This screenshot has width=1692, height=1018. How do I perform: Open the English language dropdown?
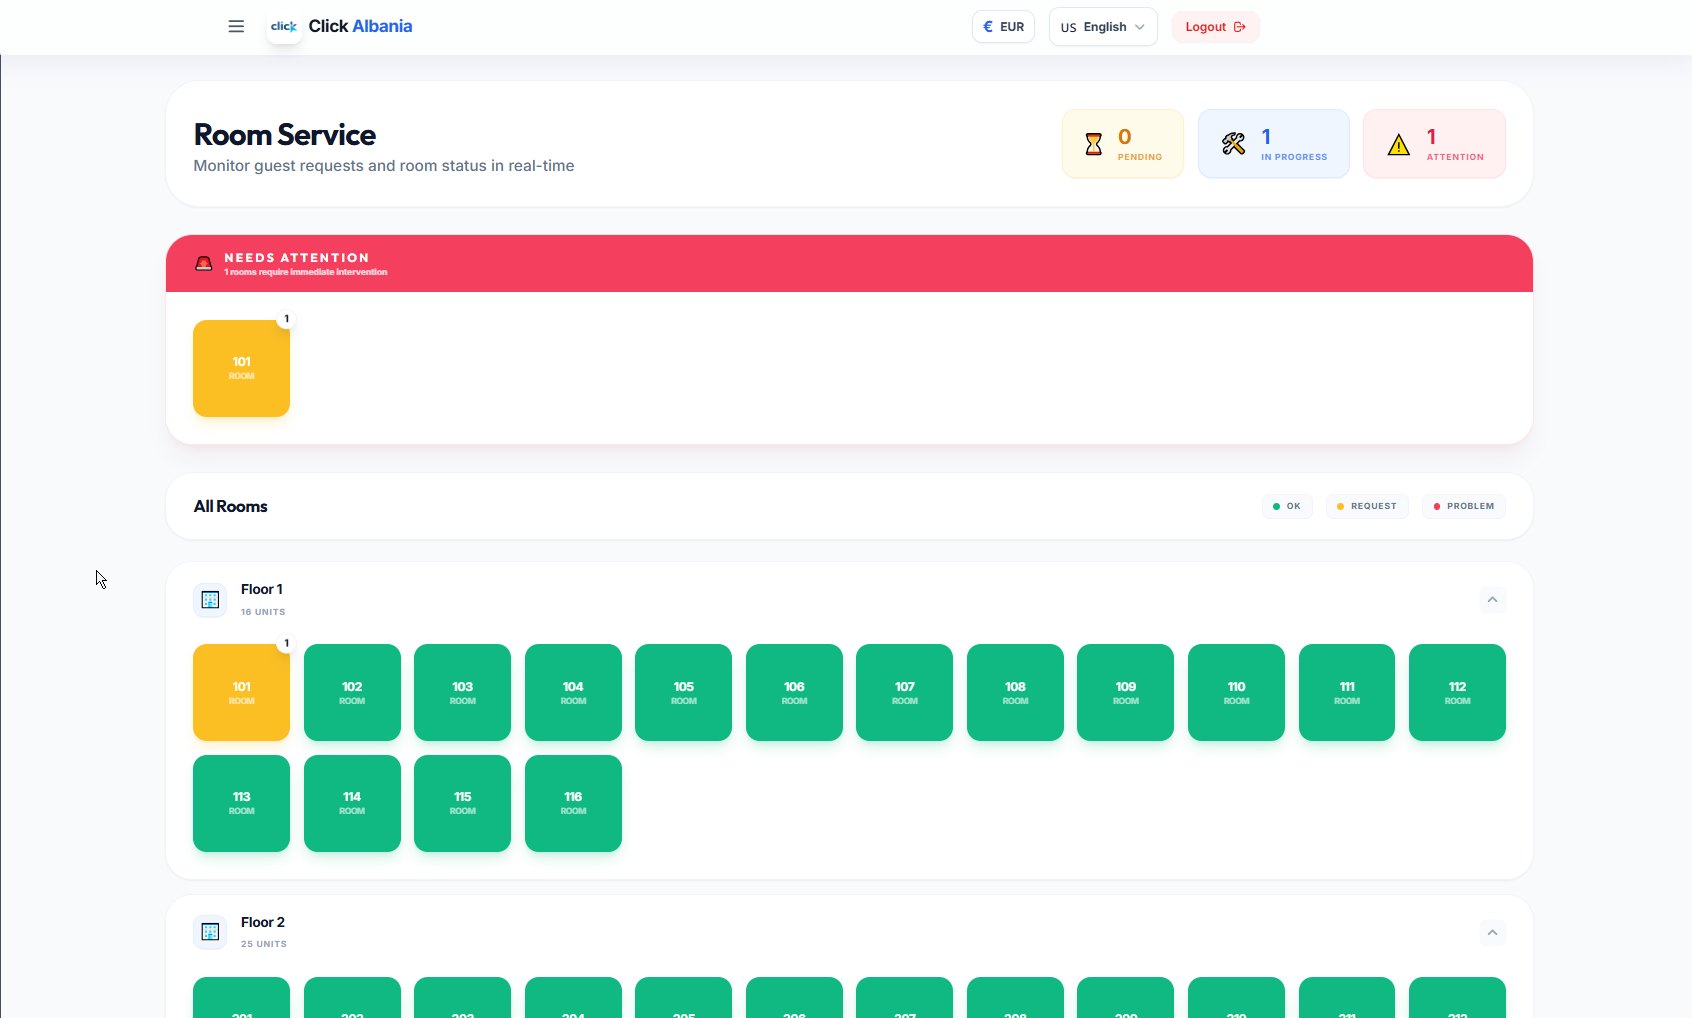click(x=1103, y=27)
